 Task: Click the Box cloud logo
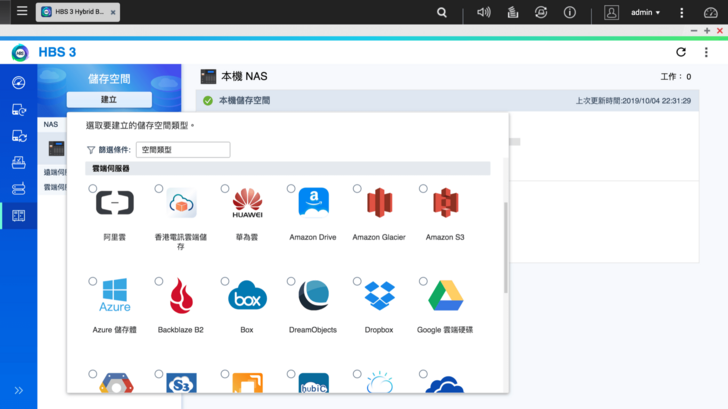(247, 295)
